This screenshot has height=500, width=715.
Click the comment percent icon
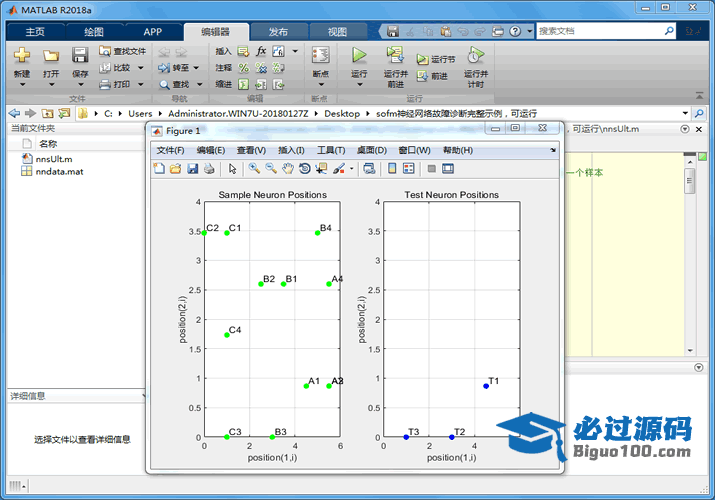[244, 68]
